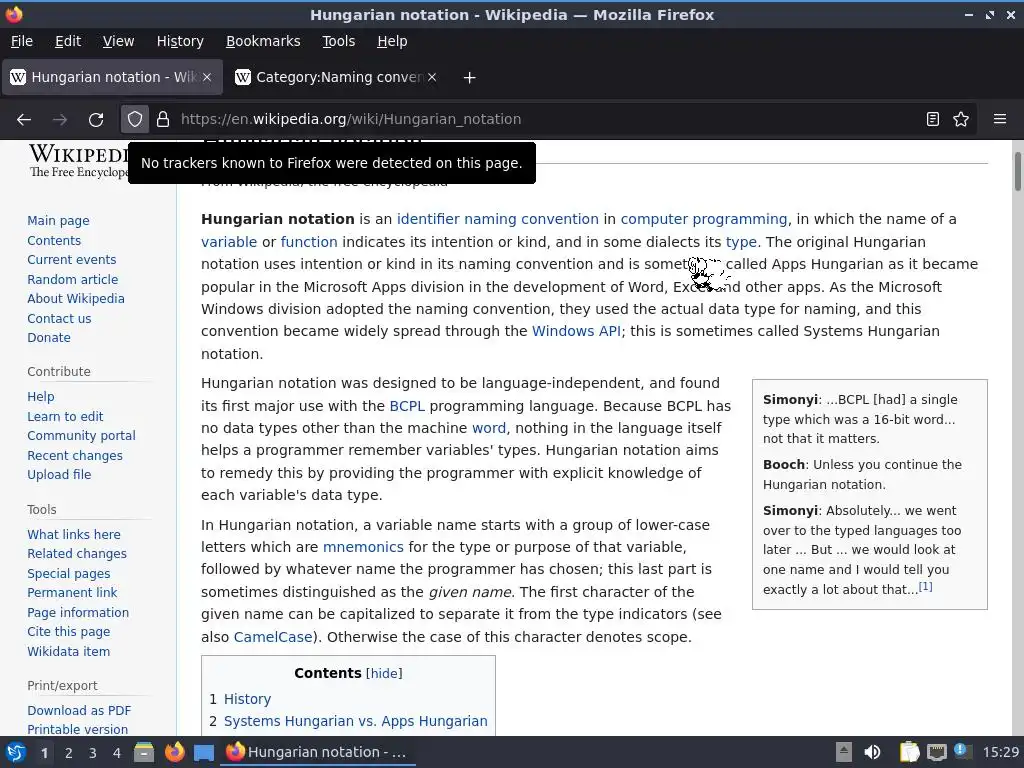
Task: Click the Hungarian notation taskbar window button
Action: tap(318, 752)
